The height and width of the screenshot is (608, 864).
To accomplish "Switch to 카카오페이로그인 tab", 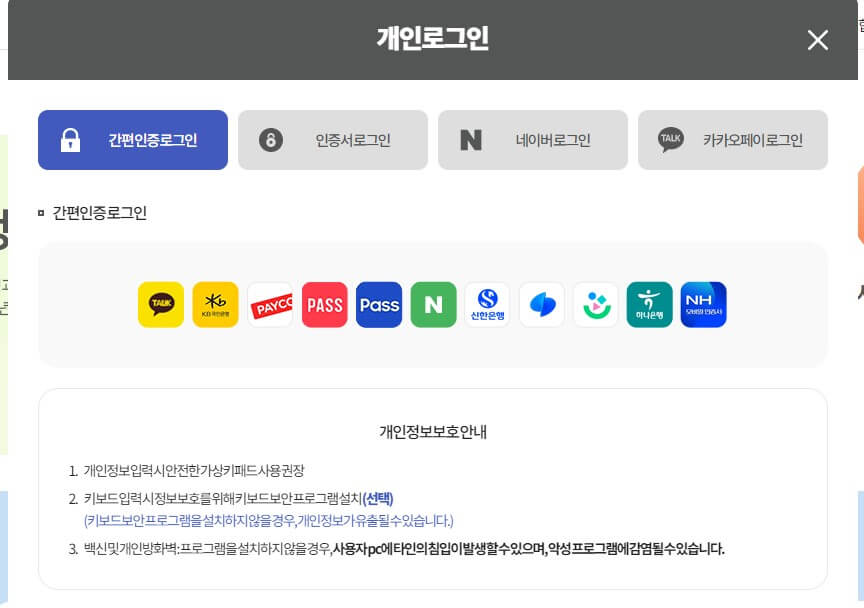I will [732, 140].
